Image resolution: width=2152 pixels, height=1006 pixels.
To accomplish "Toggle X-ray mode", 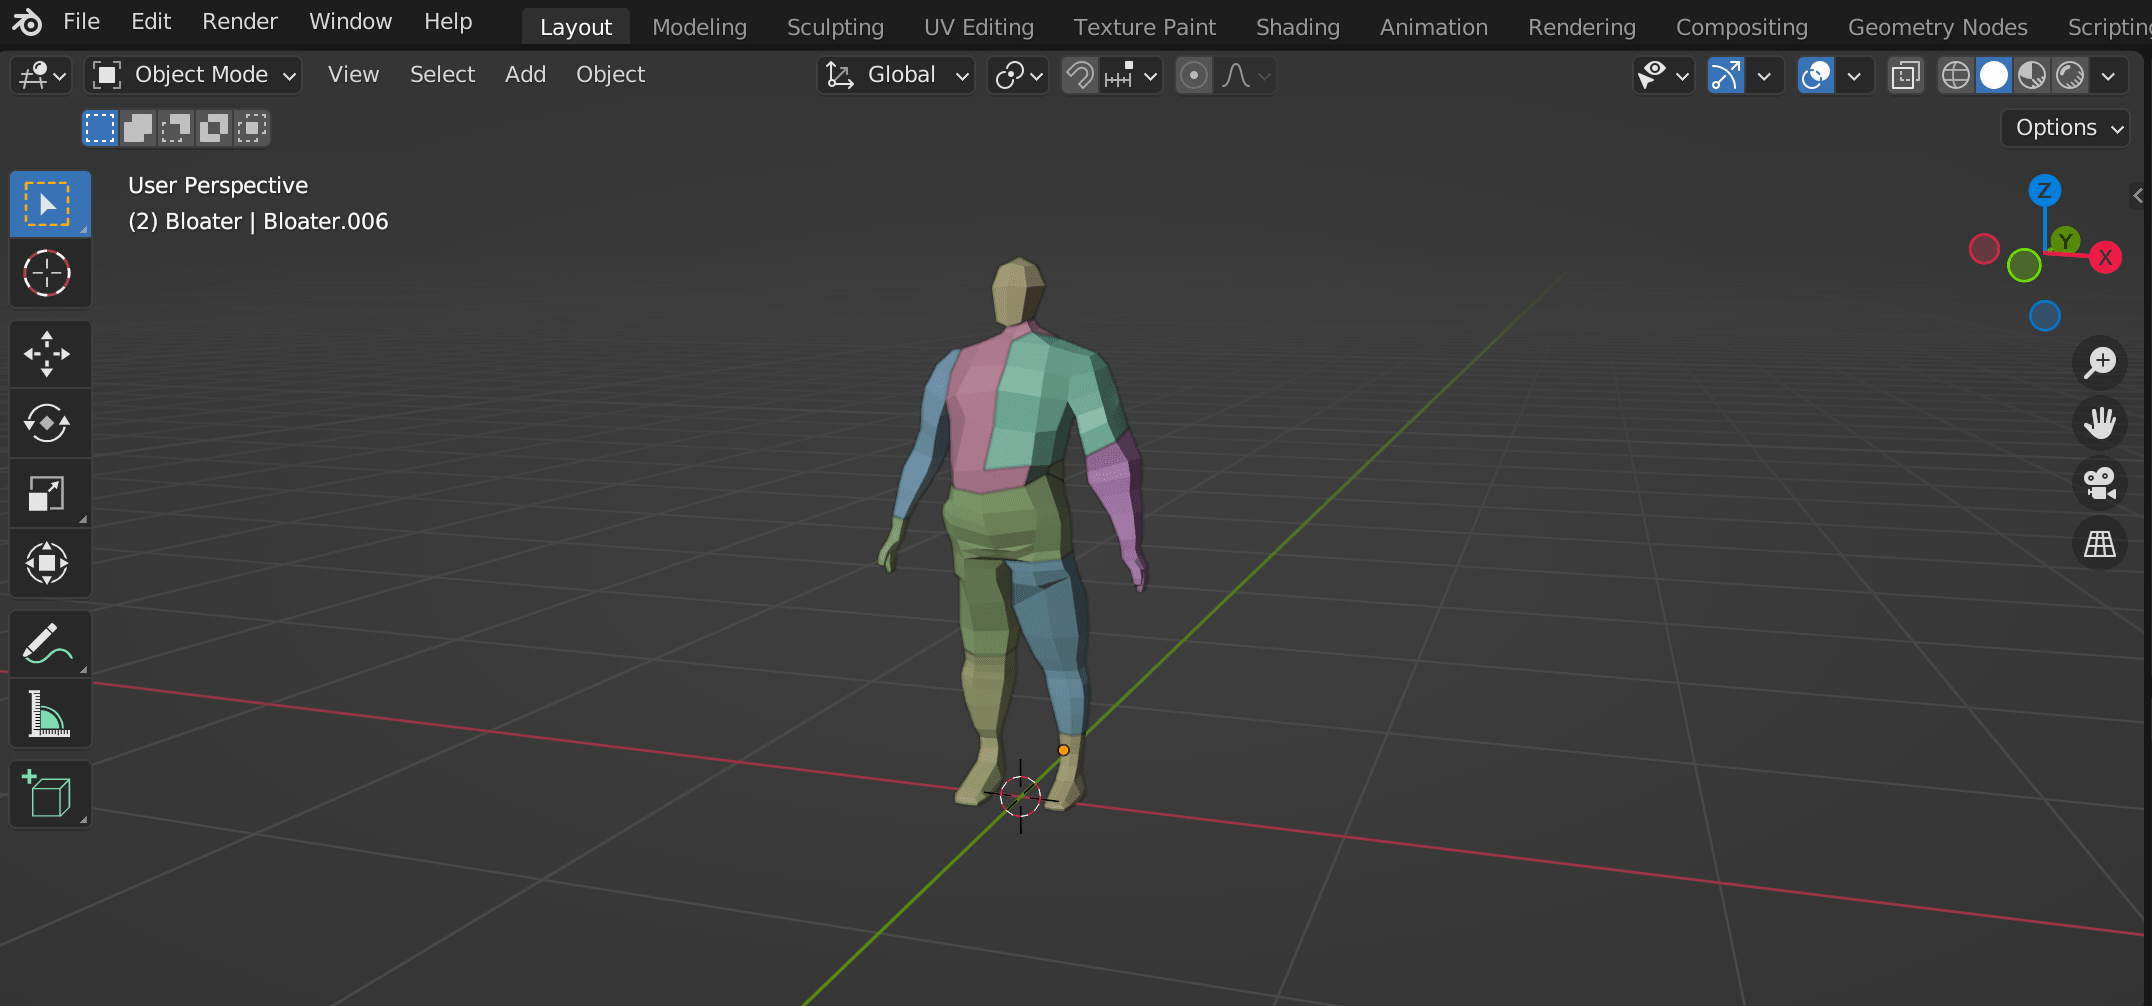I will pos(1906,75).
